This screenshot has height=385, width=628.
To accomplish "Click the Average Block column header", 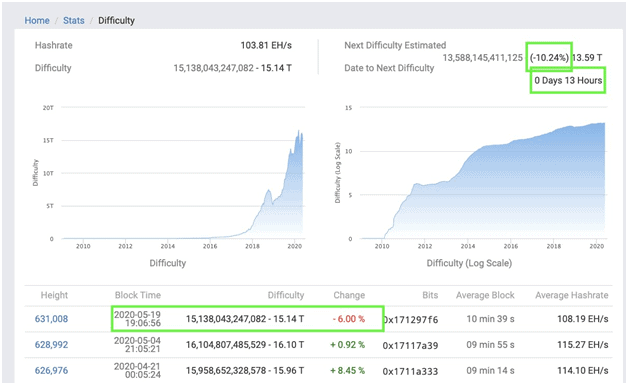I will (x=485, y=295).
